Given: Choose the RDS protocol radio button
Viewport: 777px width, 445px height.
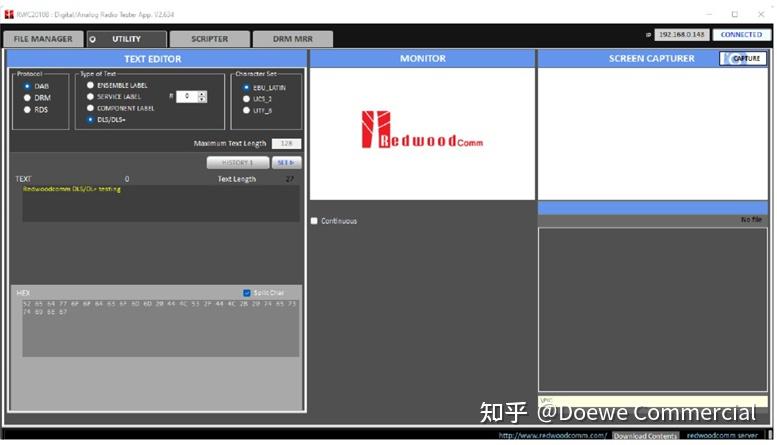Looking at the screenshot, I should pyautogui.click(x=27, y=110).
